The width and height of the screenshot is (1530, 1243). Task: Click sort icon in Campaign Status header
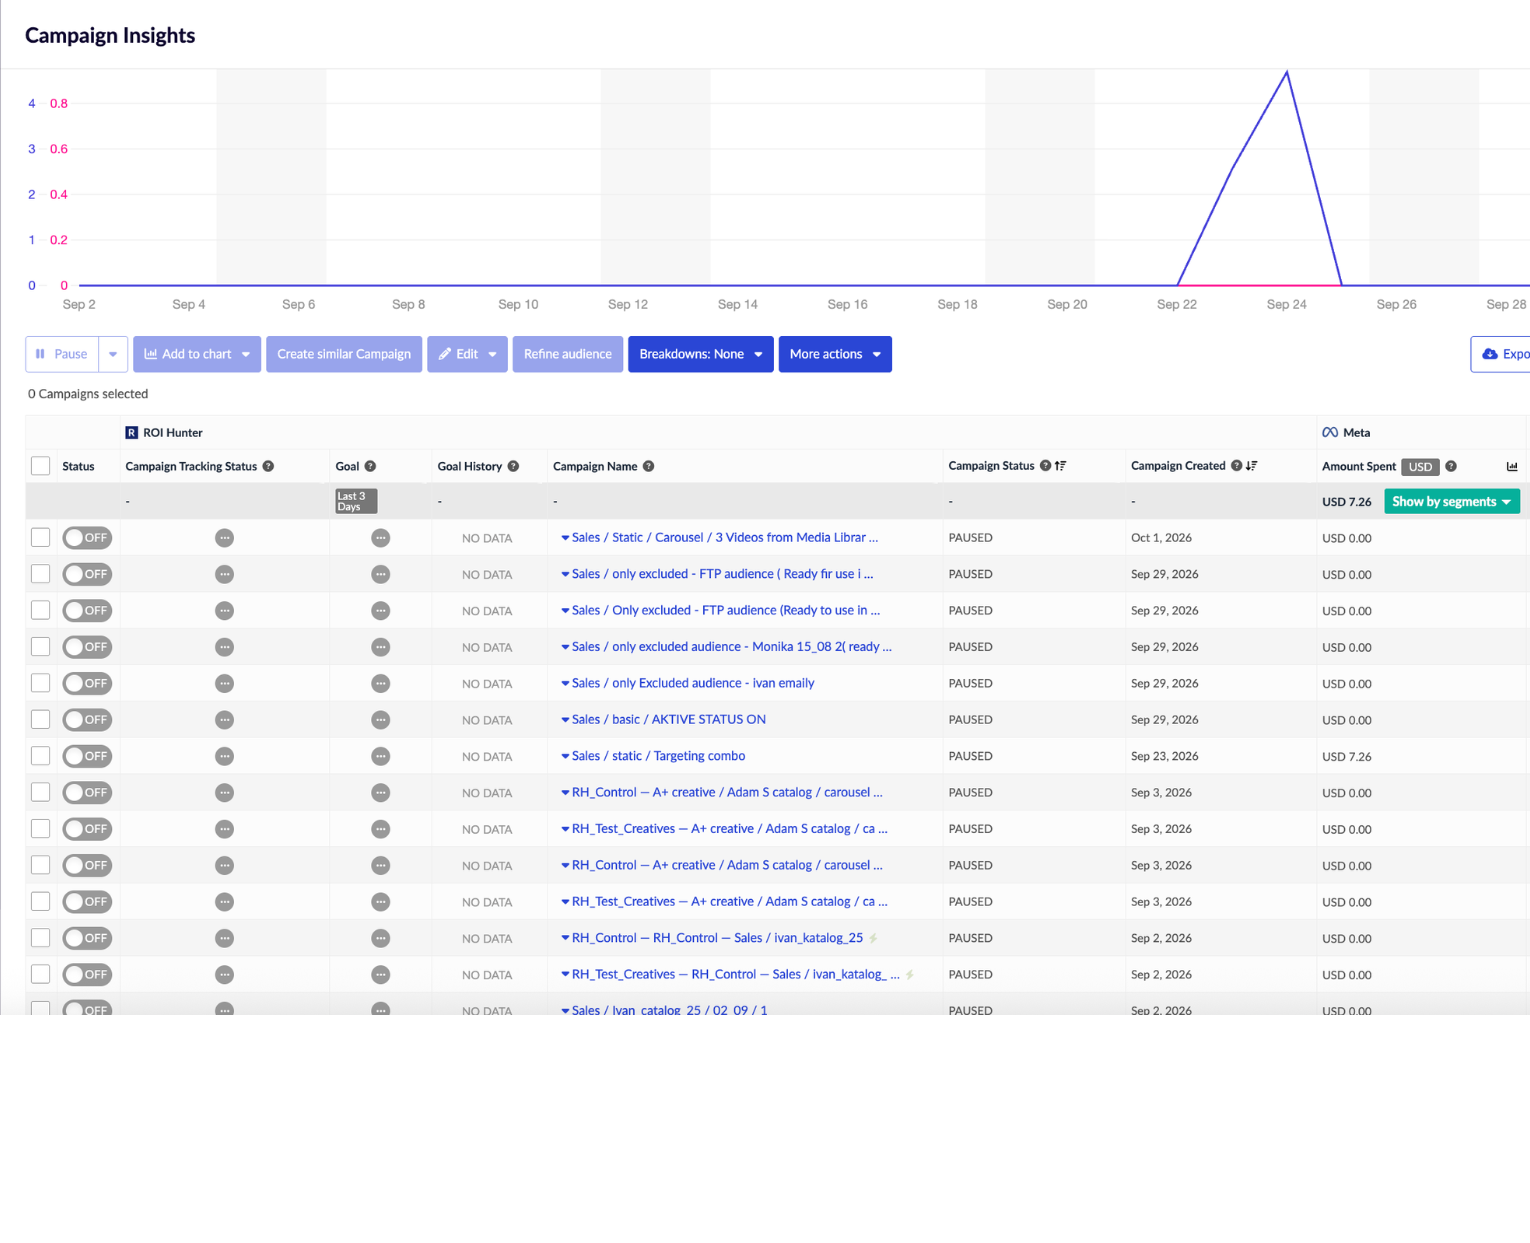tap(1061, 466)
